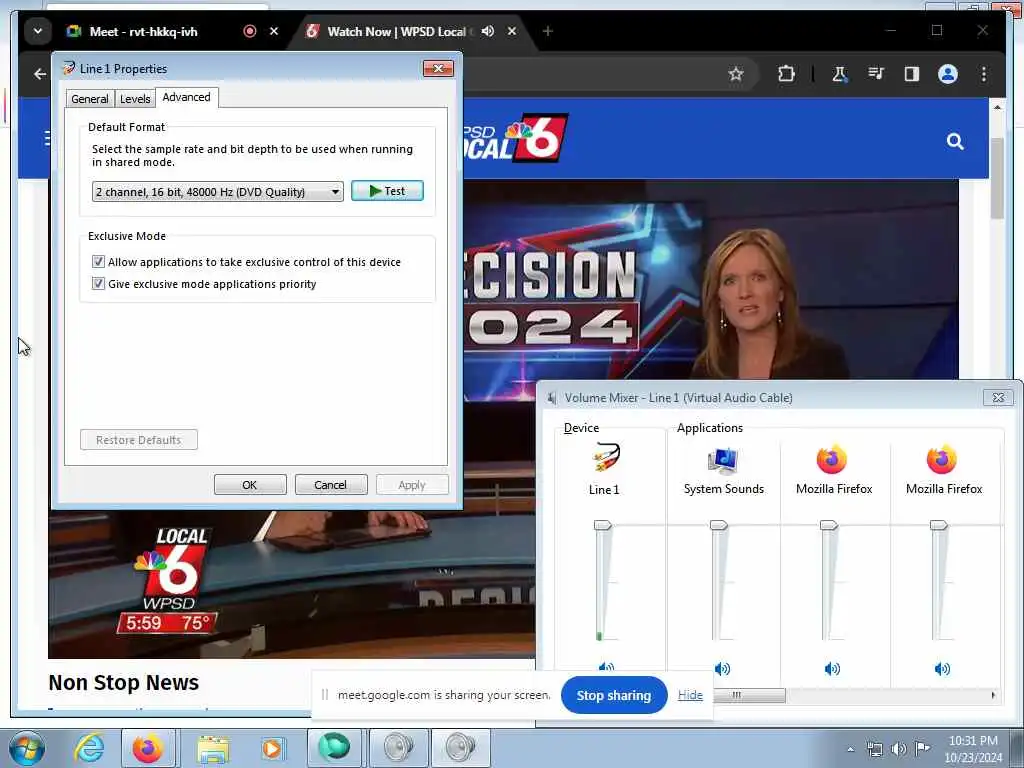Screen dimensions: 1024x768
Task: Click the browser back arrow
Action: 40,74
